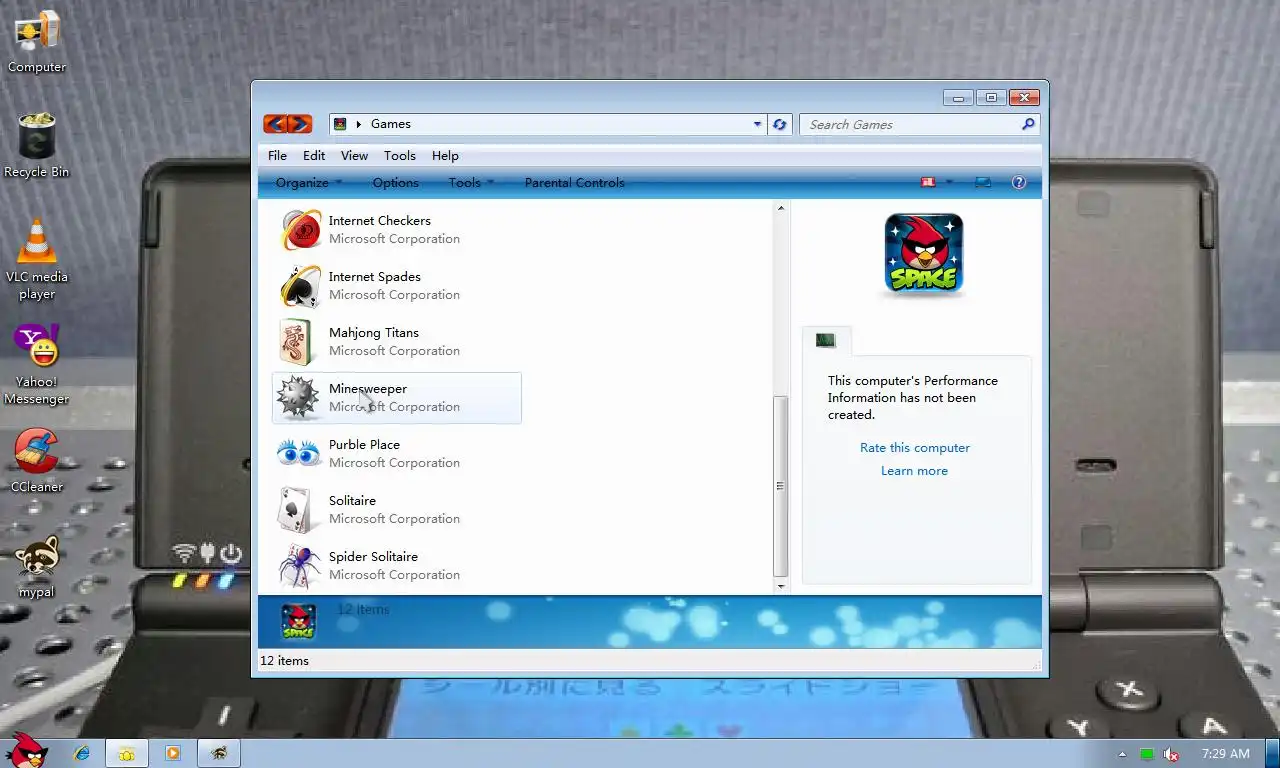Select the performance tab in preview pane
1280x768 pixels.
[825, 341]
